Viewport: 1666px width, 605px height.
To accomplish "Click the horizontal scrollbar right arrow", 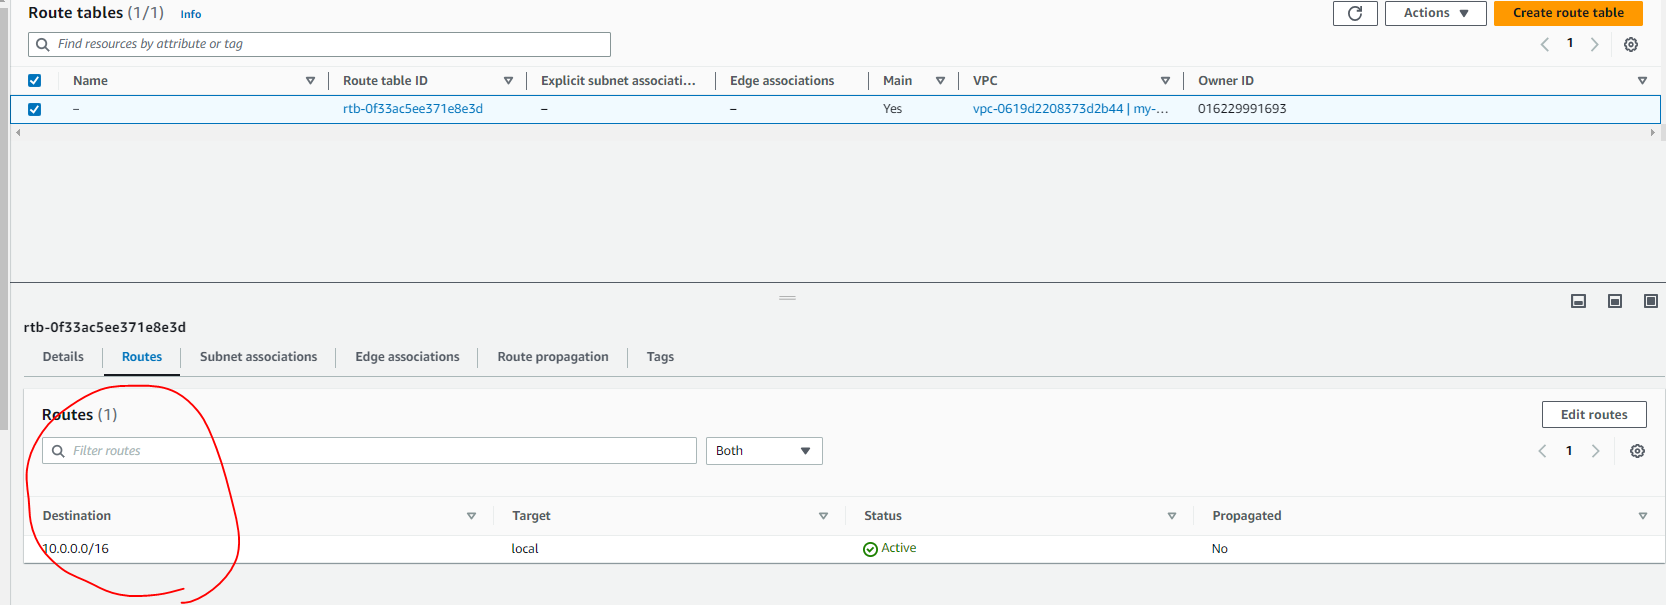I will tap(1652, 132).
